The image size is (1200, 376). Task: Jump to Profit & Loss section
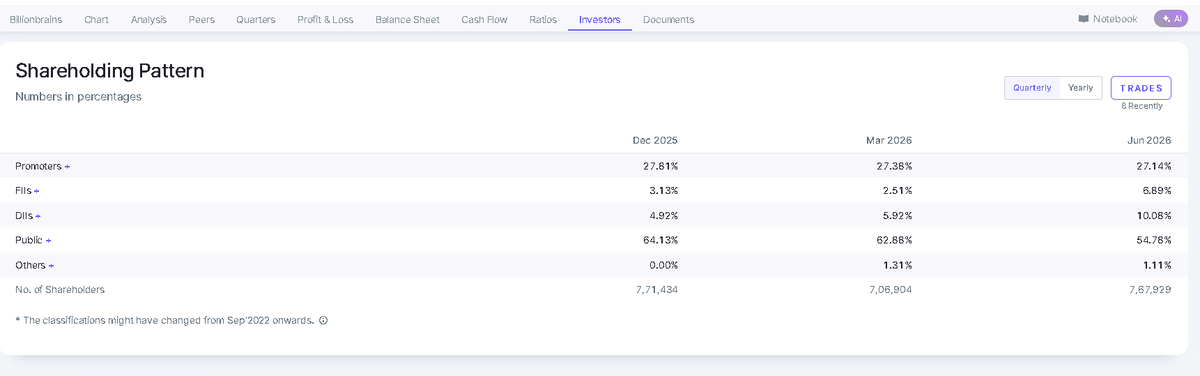pyautogui.click(x=325, y=19)
